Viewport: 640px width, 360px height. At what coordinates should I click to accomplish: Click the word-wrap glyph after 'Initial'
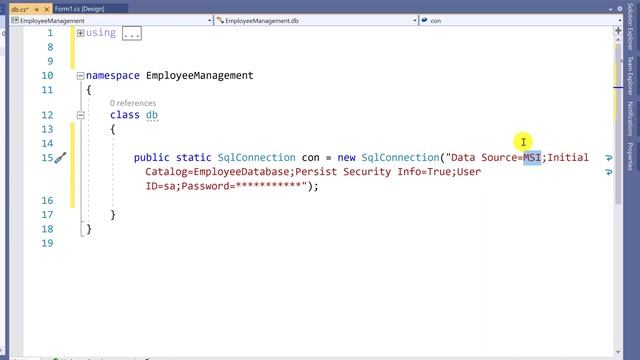(609, 158)
